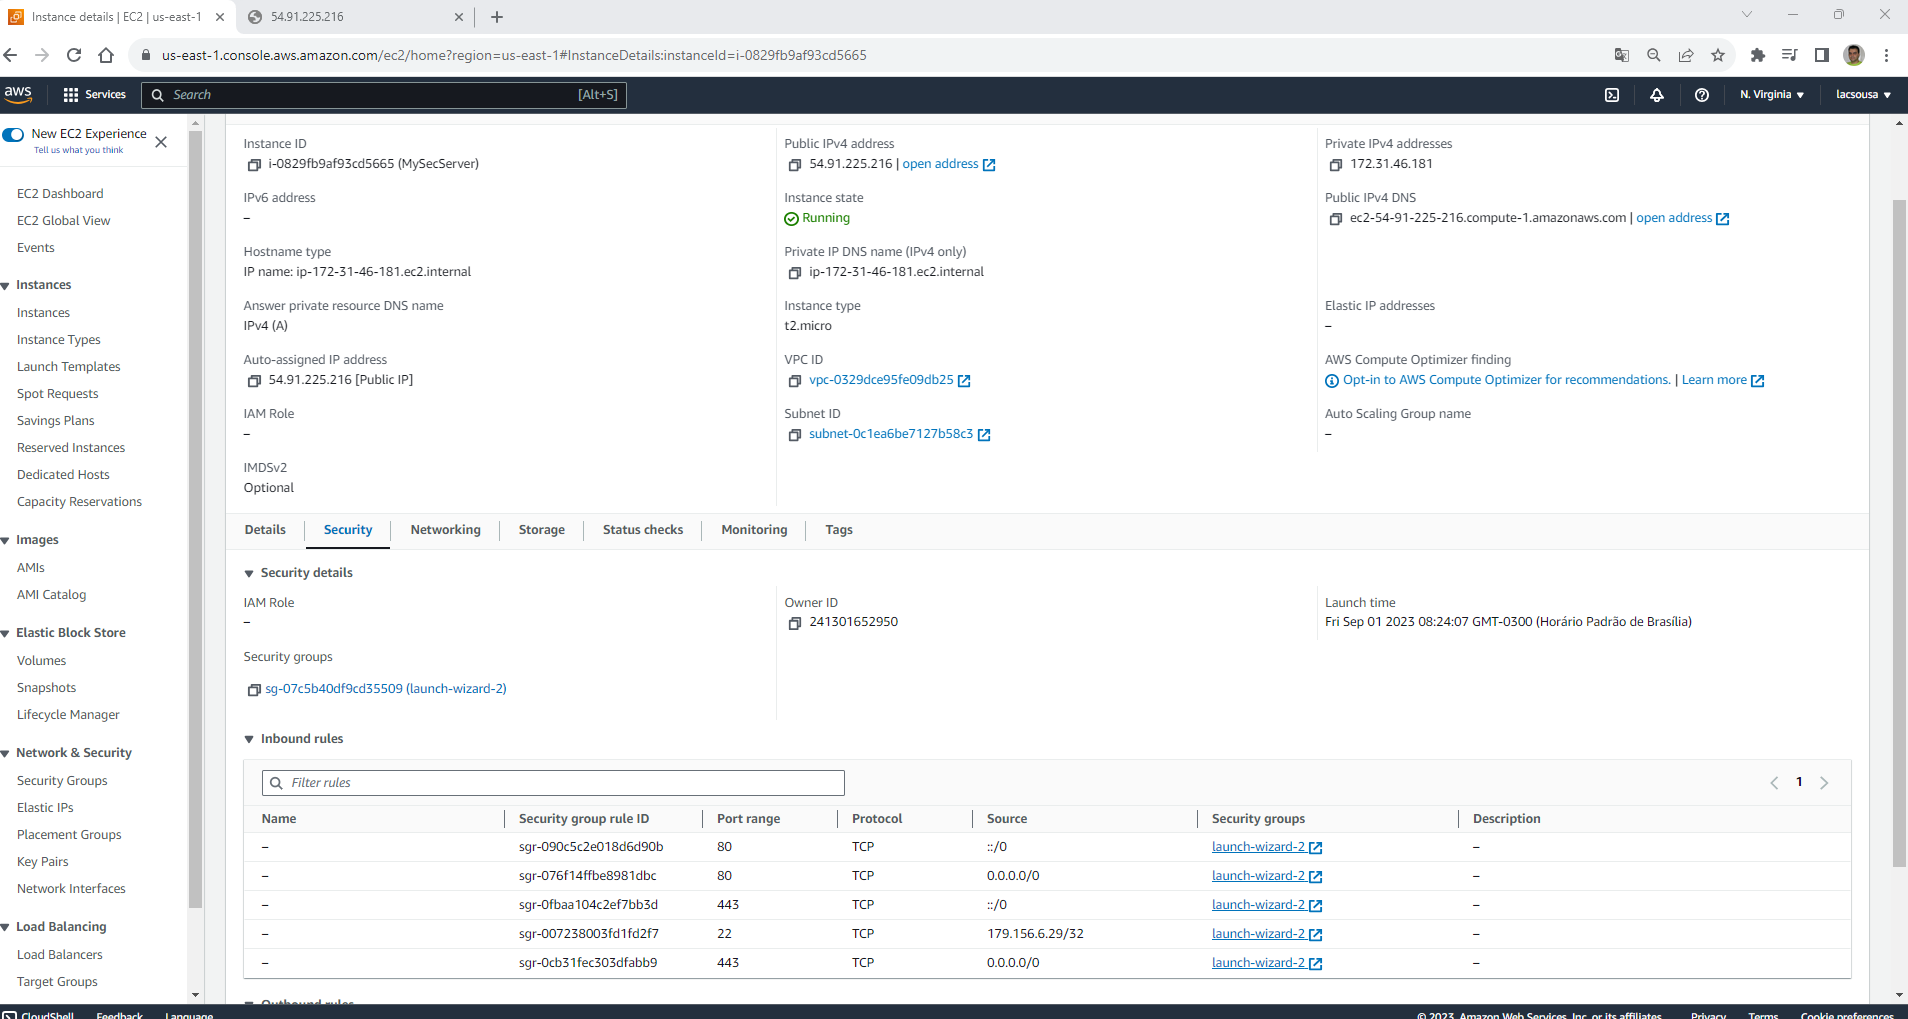
Task: Reload the browser page
Action: (x=74, y=55)
